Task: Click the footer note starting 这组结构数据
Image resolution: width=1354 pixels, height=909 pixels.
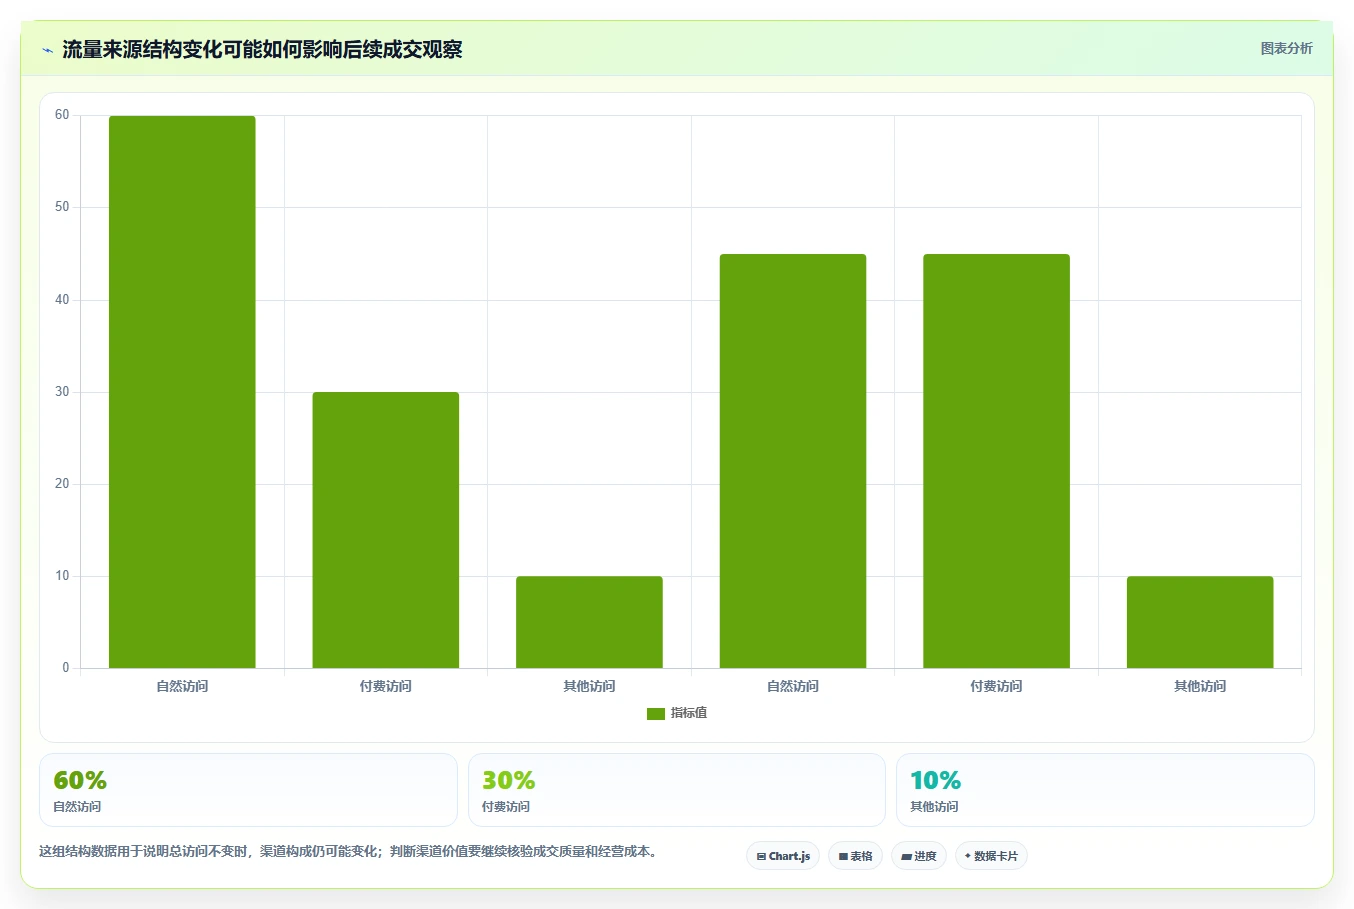Action: point(348,852)
